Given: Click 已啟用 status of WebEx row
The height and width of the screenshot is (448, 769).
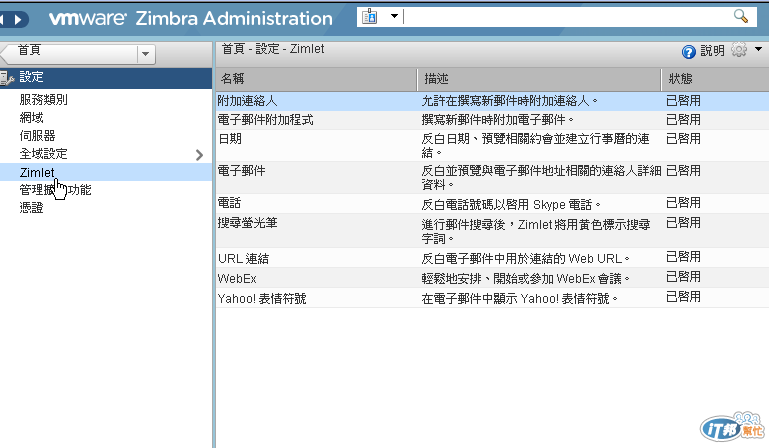Looking at the screenshot, I should (683, 277).
